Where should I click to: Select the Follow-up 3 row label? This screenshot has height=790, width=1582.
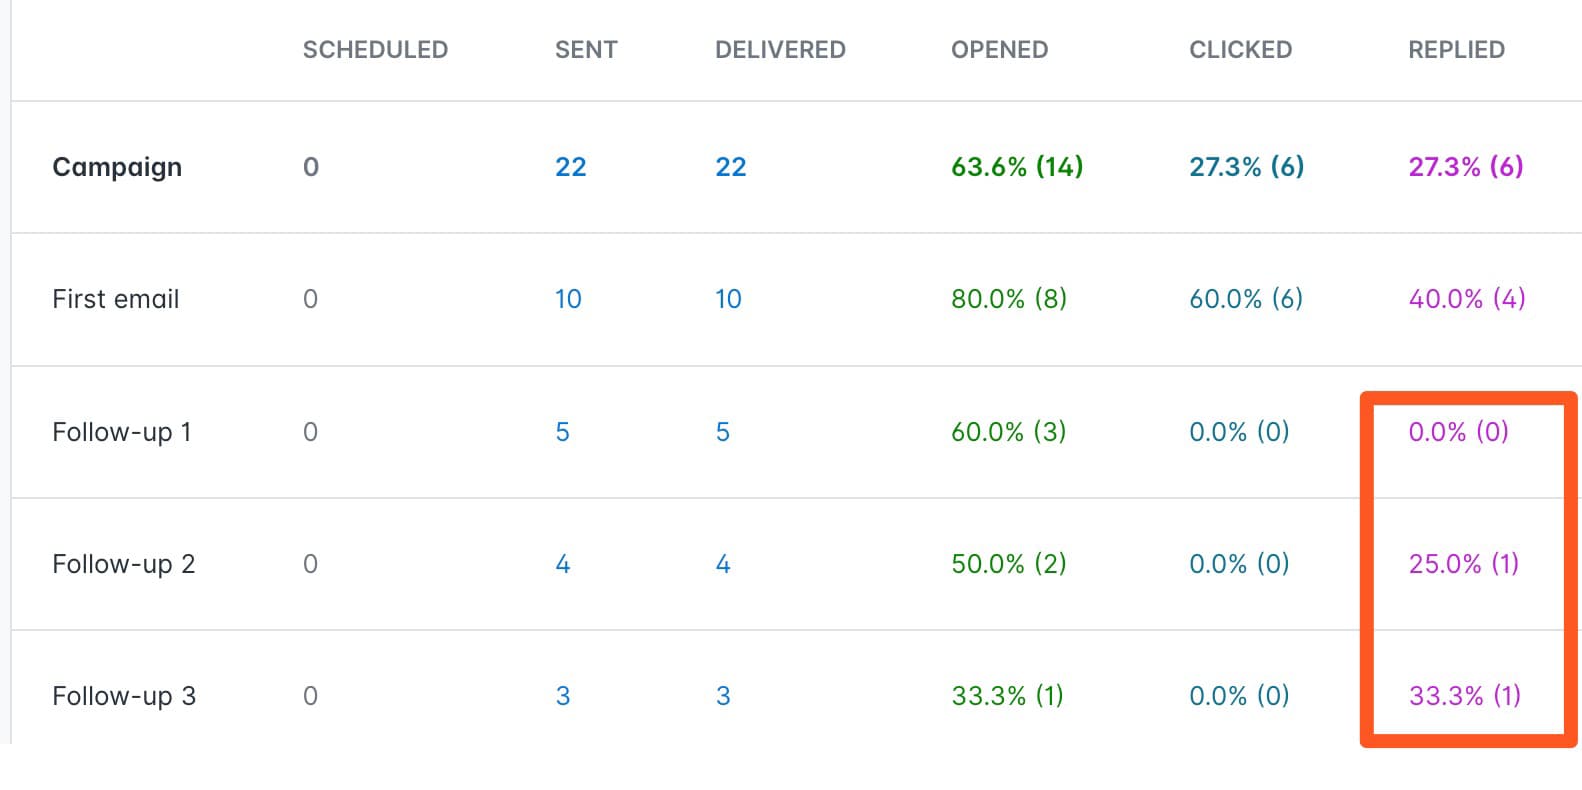click(x=124, y=696)
